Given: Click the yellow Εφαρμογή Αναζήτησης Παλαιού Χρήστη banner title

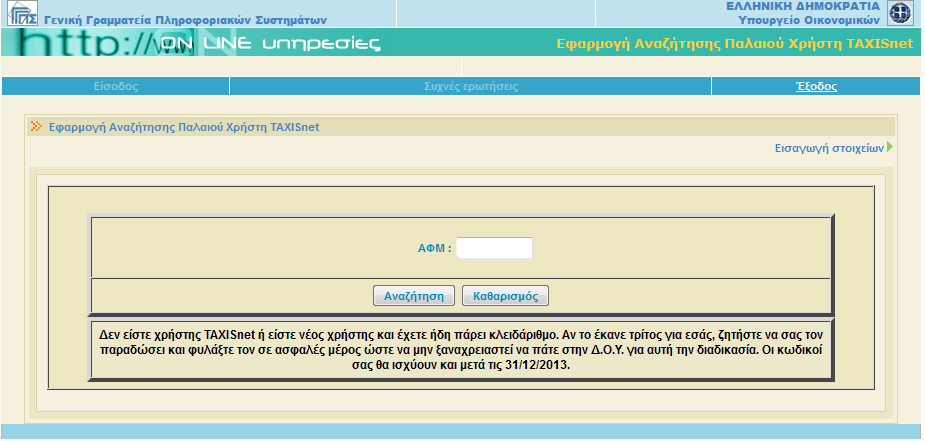Looking at the screenshot, I should (734, 43).
